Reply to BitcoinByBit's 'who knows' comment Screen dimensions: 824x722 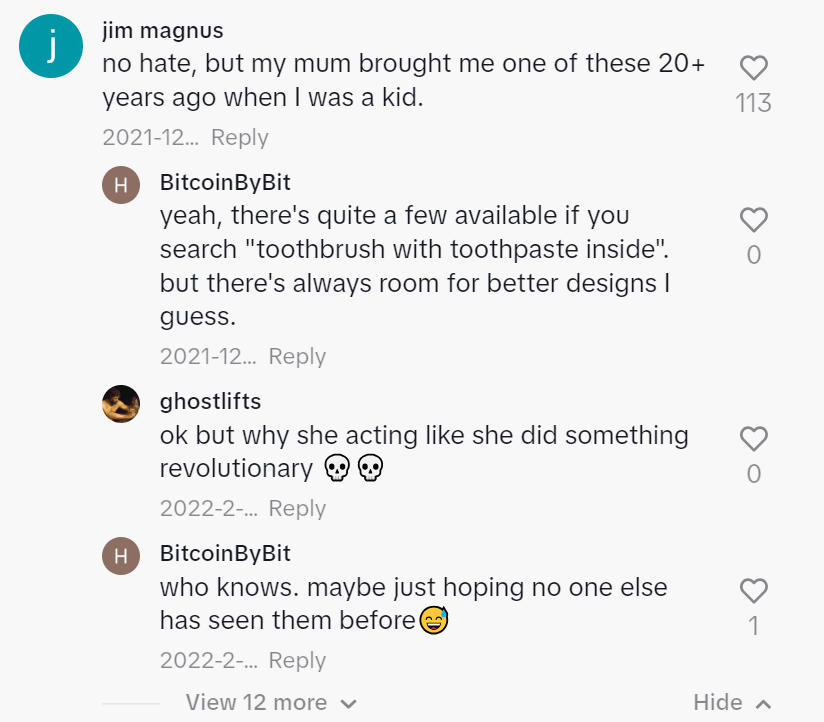[297, 660]
